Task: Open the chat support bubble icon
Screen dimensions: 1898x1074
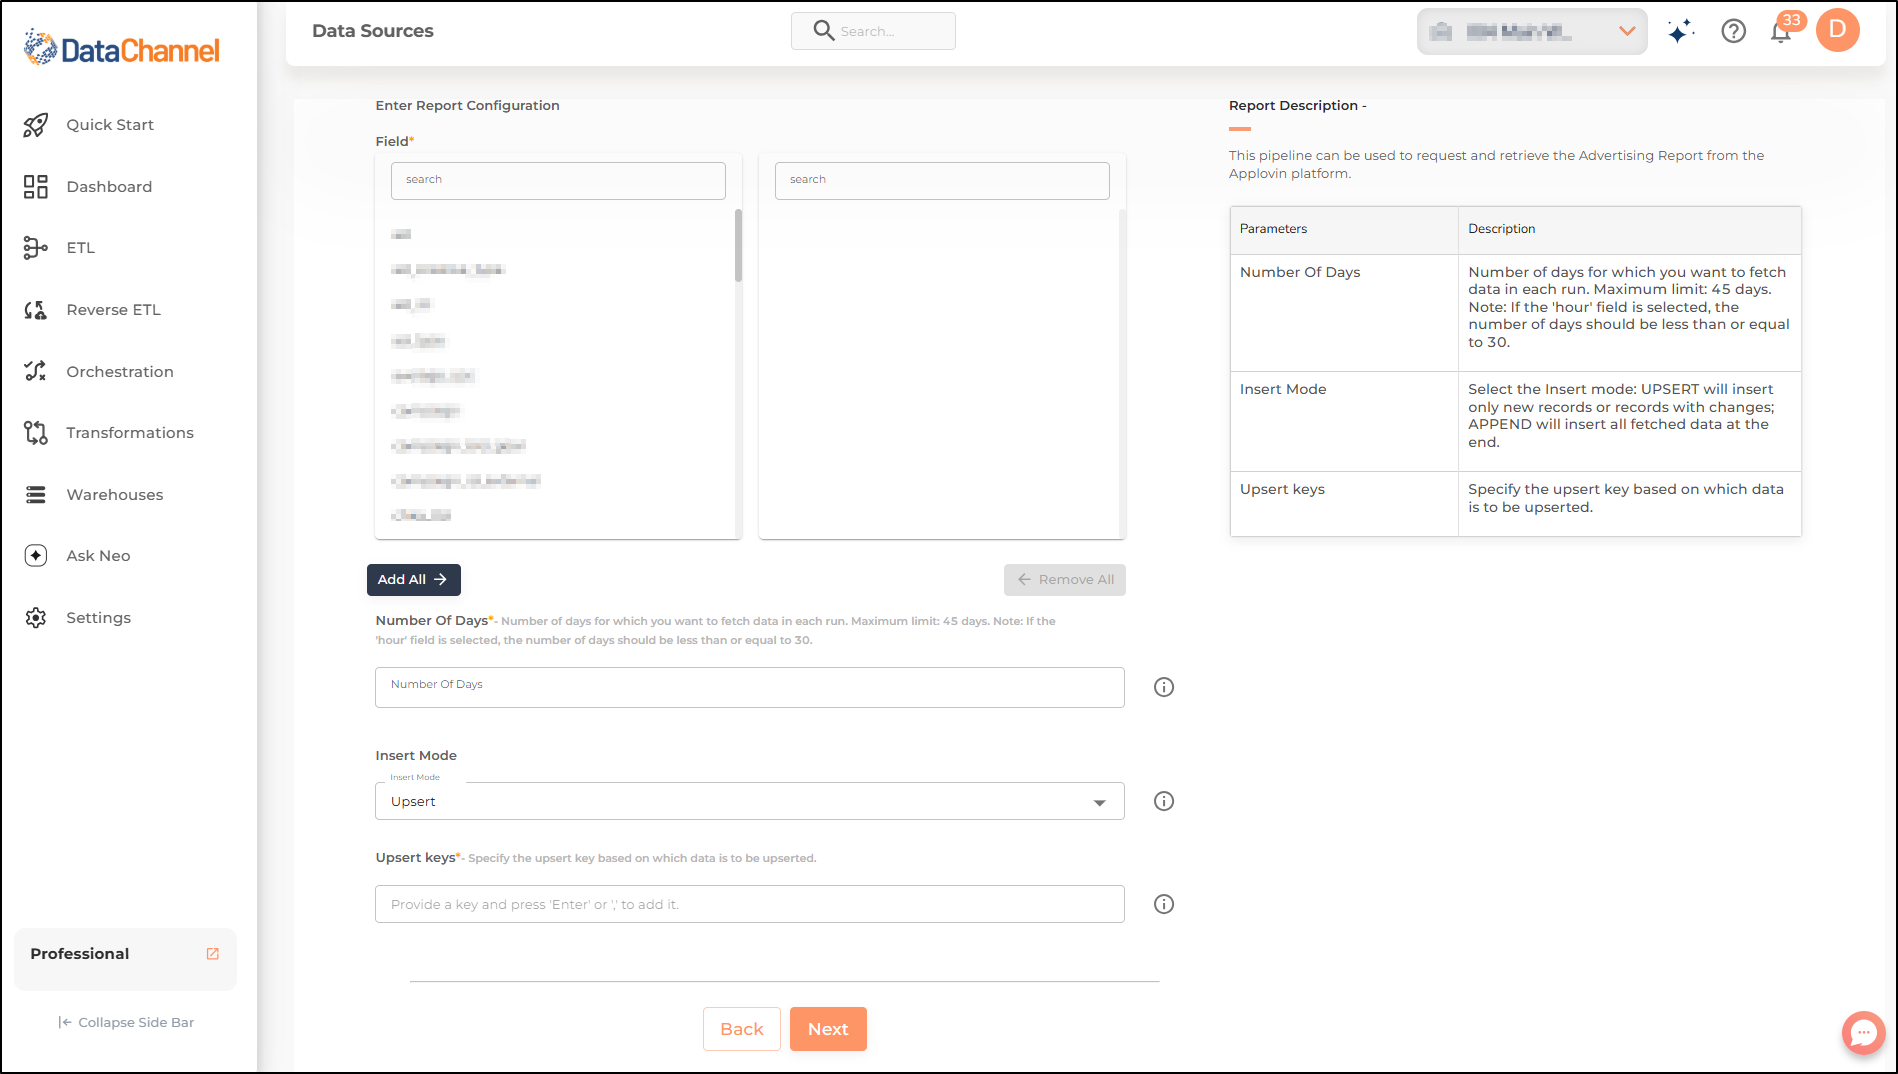Action: tap(1863, 1032)
